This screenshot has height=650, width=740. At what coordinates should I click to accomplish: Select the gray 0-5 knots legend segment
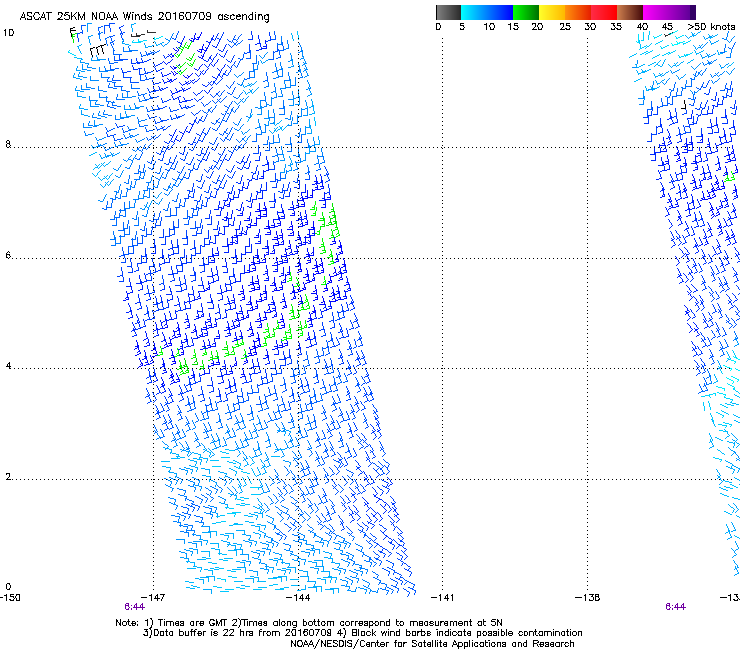(x=448, y=12)
